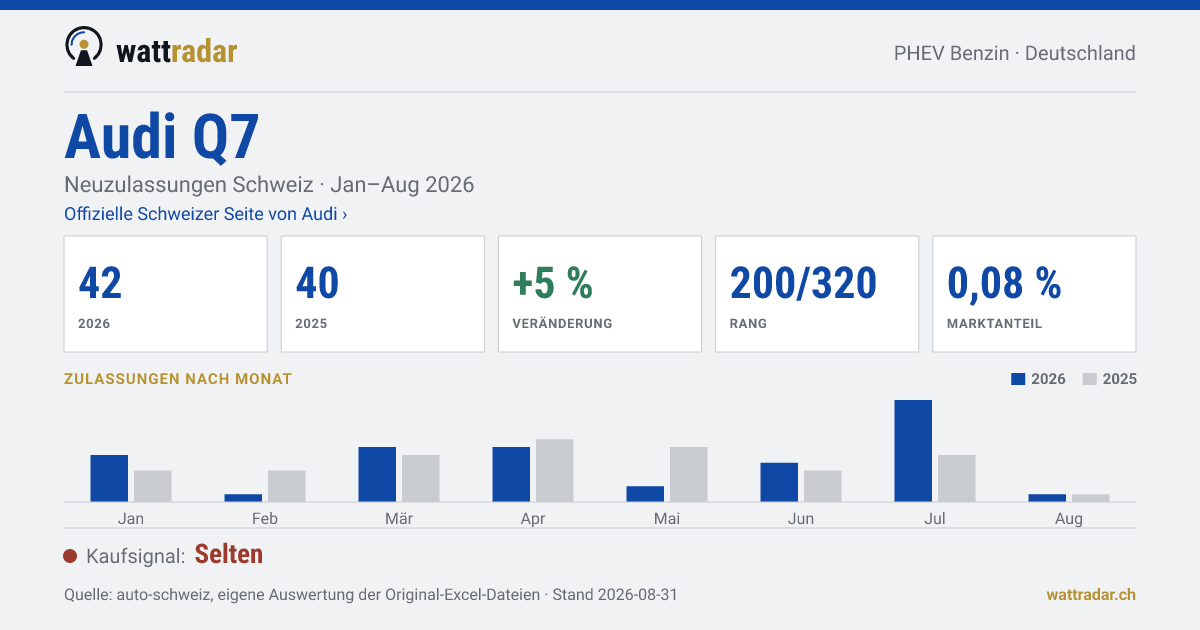Click the Mai axis label

pos(667,518)
